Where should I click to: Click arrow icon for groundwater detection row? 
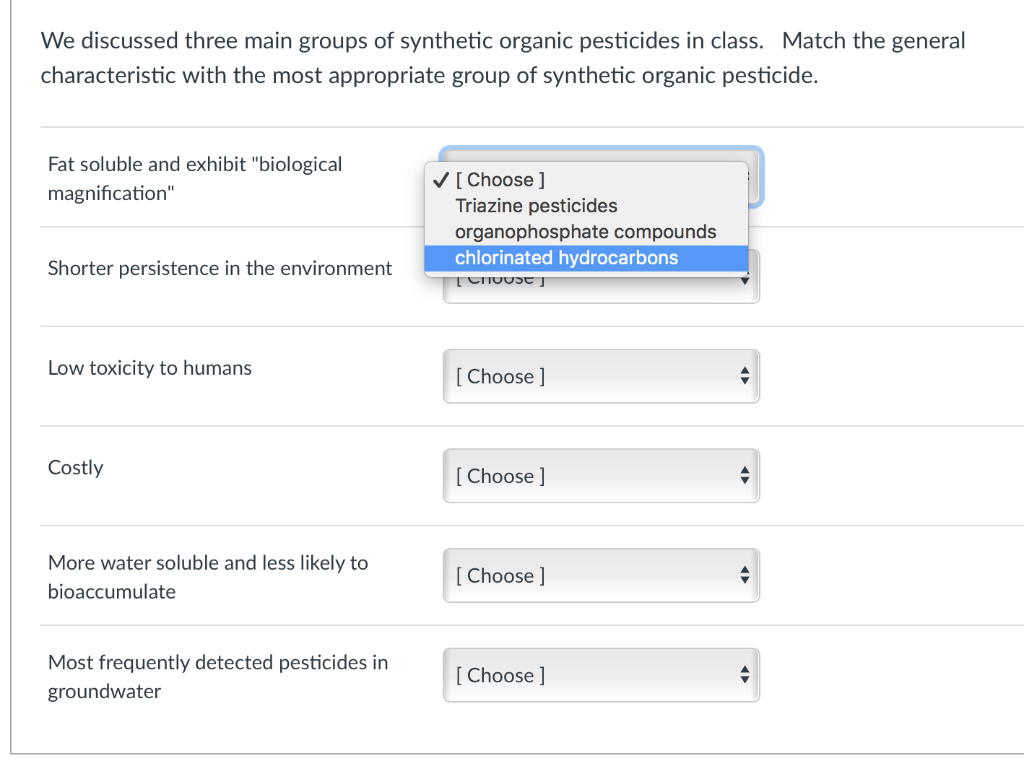click(743, 676)
